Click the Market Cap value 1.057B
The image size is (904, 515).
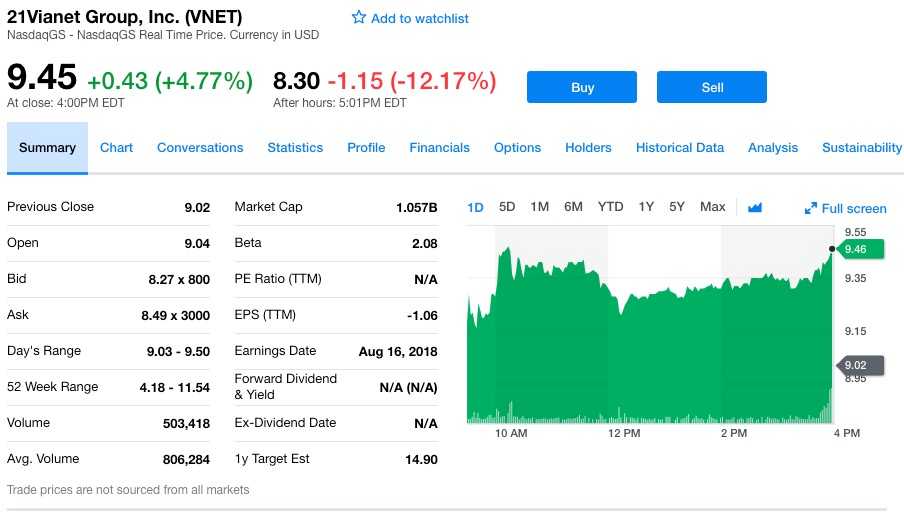(417, 208)
